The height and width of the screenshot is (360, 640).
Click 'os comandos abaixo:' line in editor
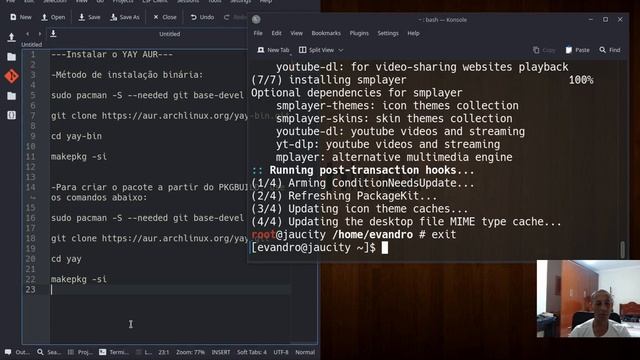coord(99,198)
